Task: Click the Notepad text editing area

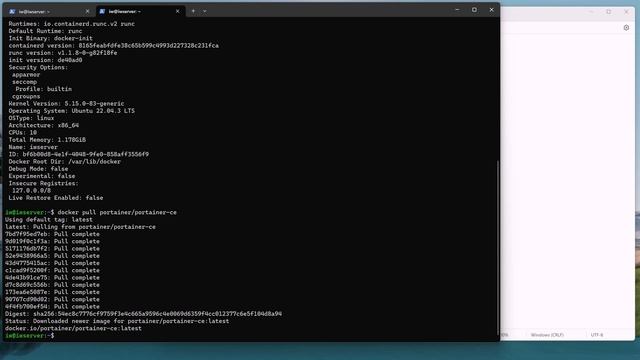Action: [x=567, y=182]
